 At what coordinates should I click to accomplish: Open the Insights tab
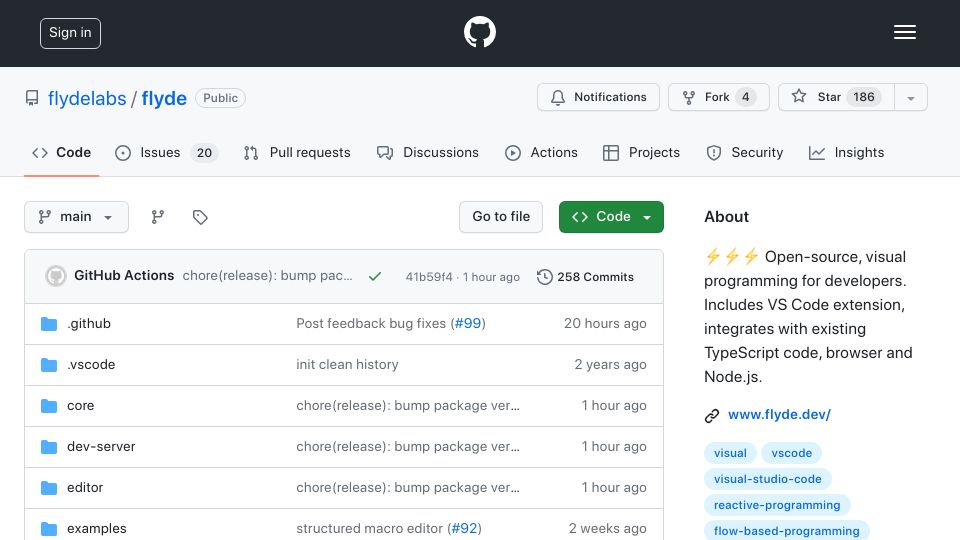846,152
